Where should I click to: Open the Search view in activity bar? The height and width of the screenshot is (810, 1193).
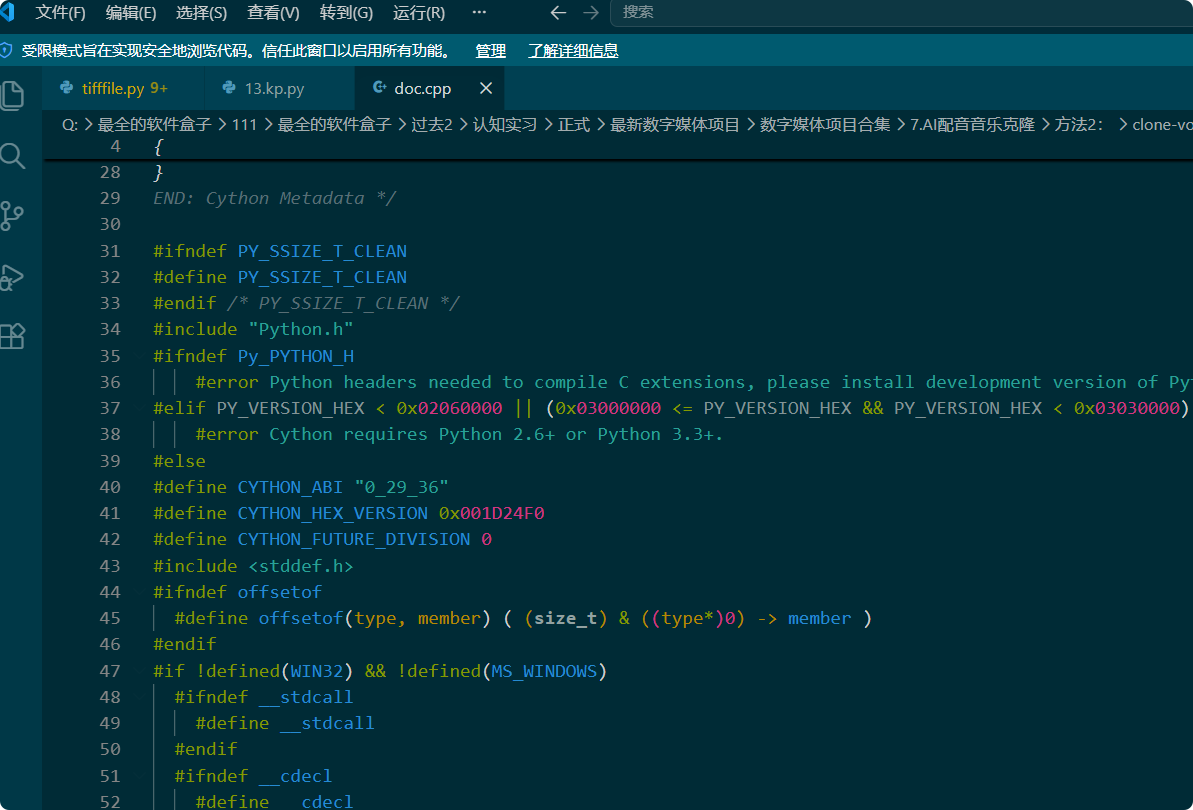[13, 156]
